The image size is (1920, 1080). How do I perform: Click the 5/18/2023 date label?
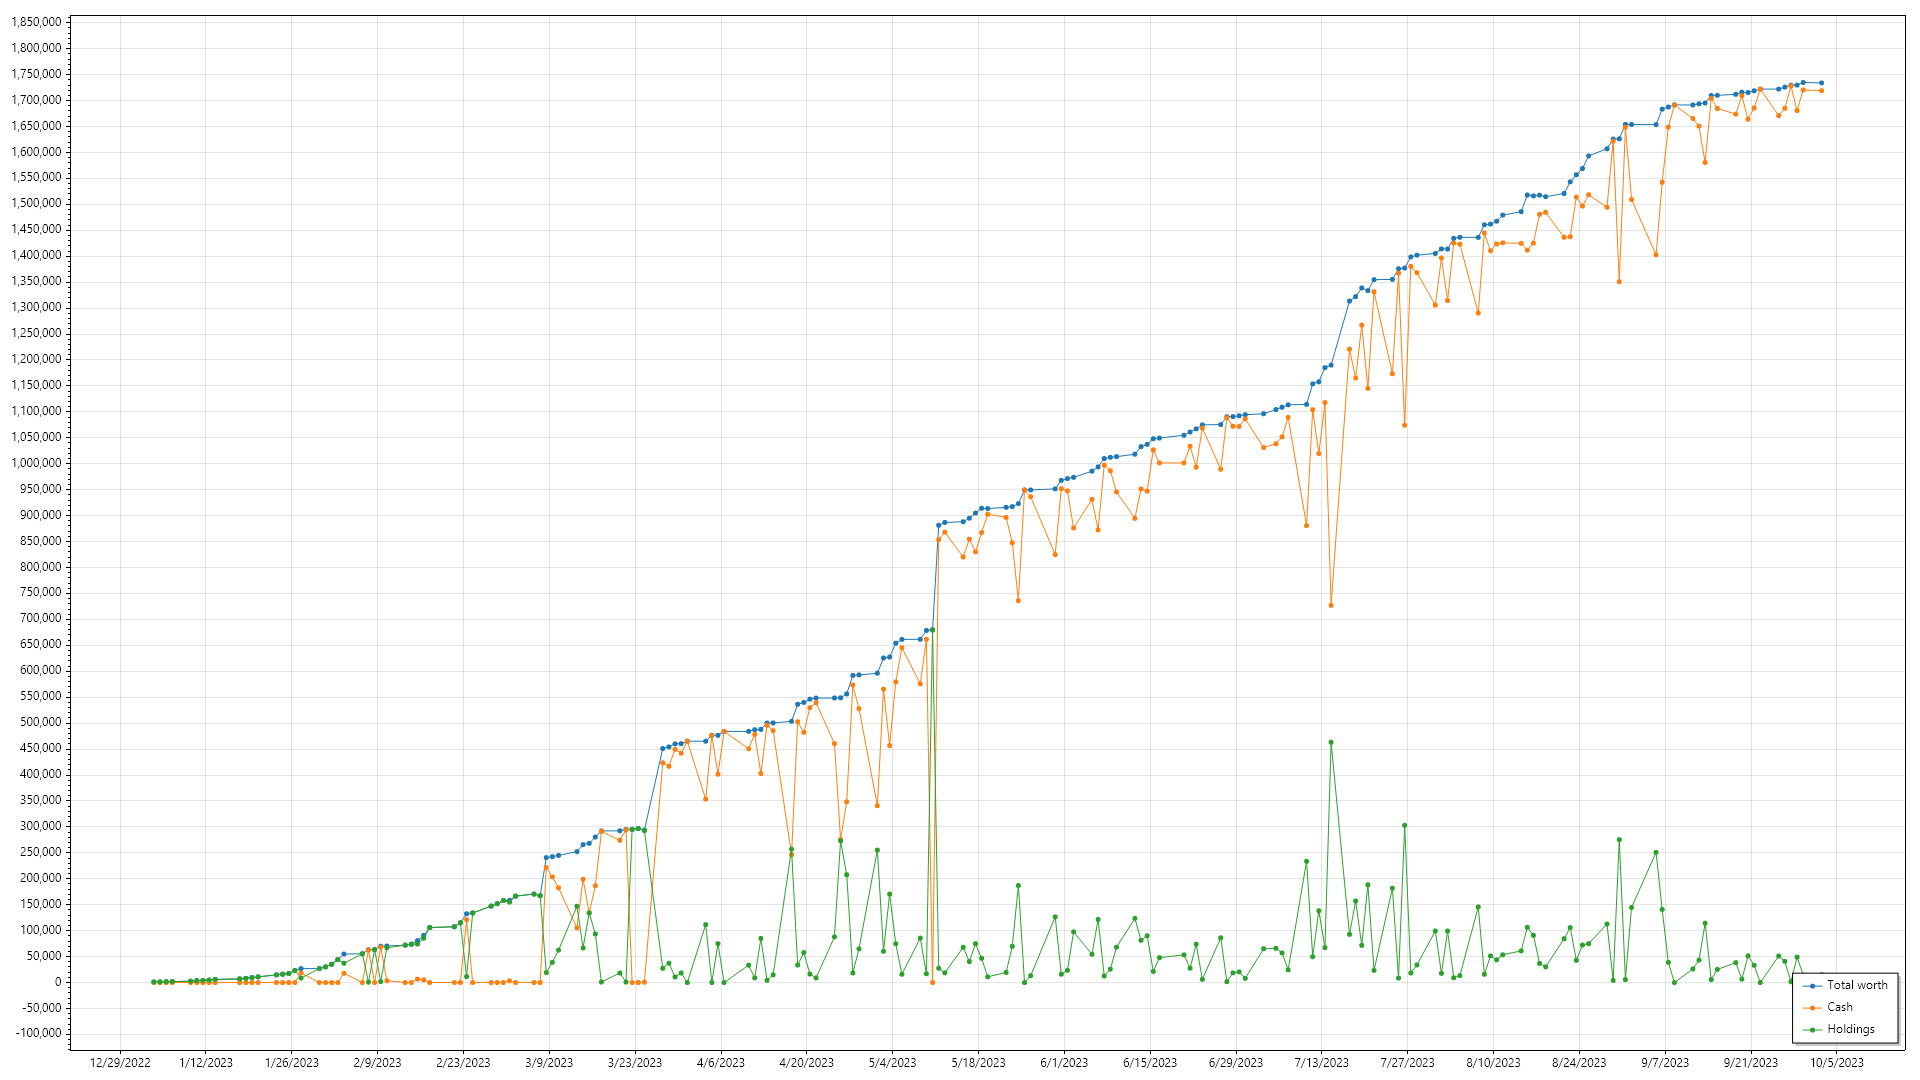(x=978, y=1063)
